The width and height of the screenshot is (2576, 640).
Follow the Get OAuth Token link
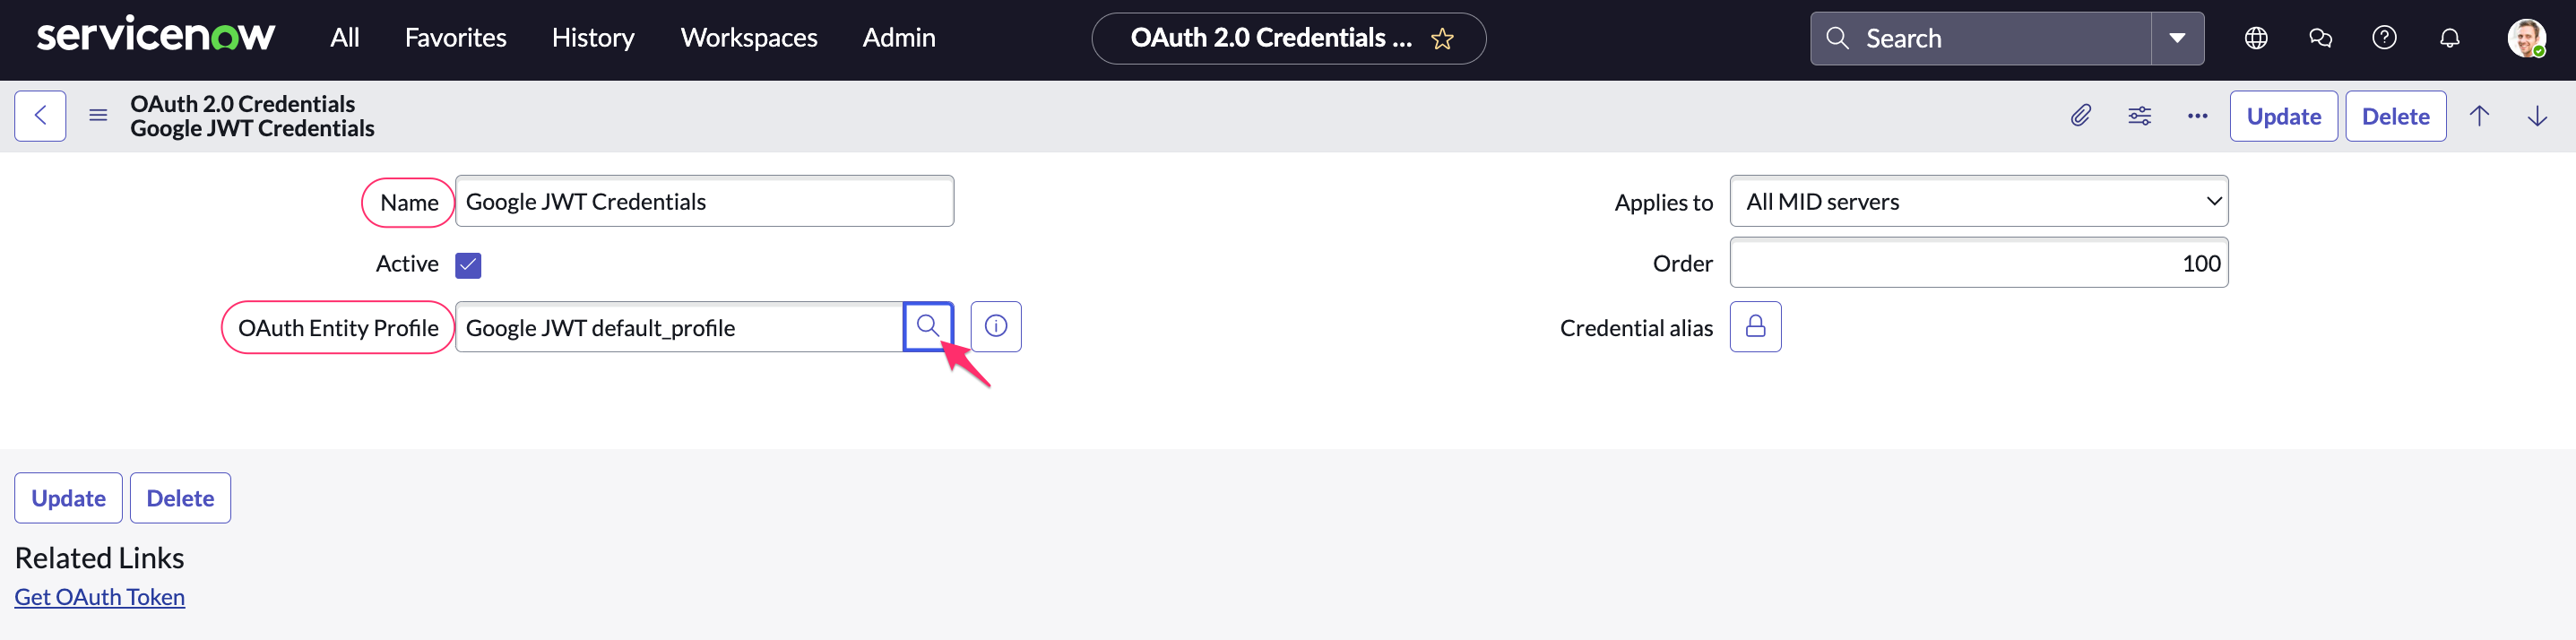point(99,597)
